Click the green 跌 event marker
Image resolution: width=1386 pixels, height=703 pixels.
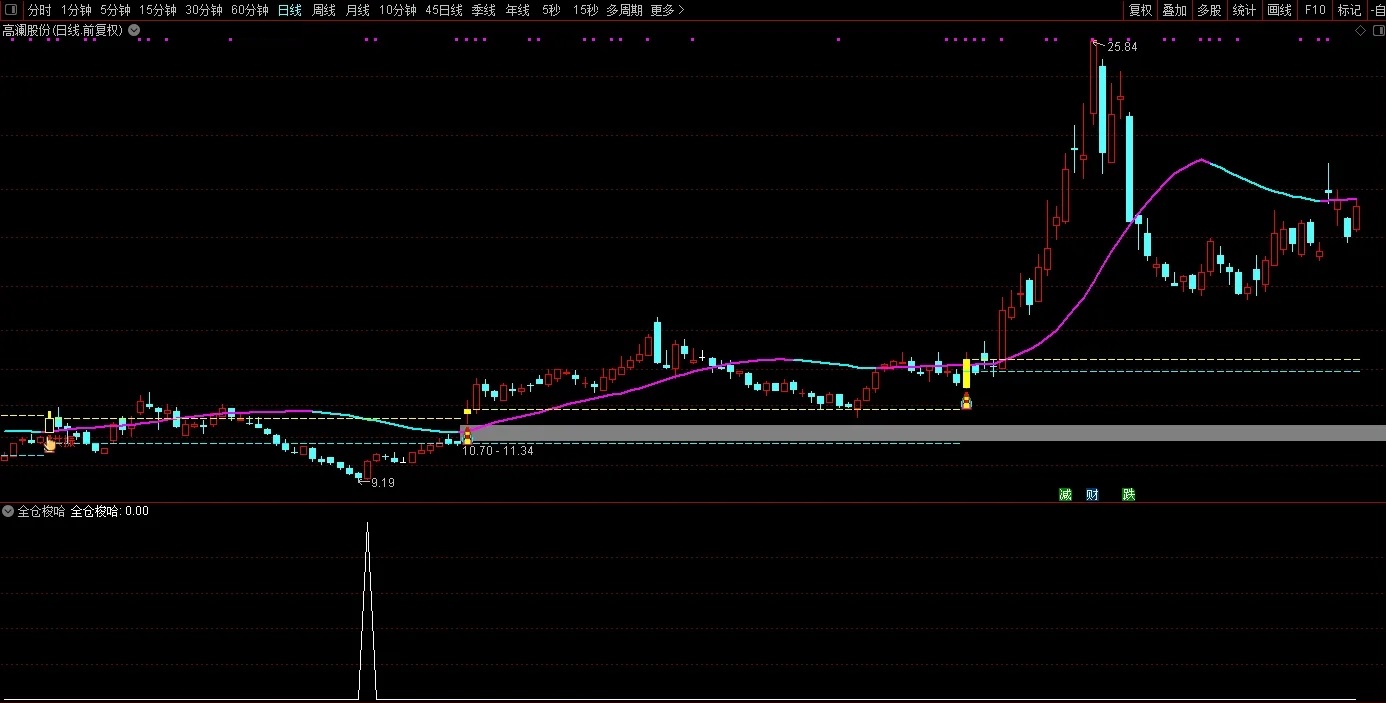1129,494
